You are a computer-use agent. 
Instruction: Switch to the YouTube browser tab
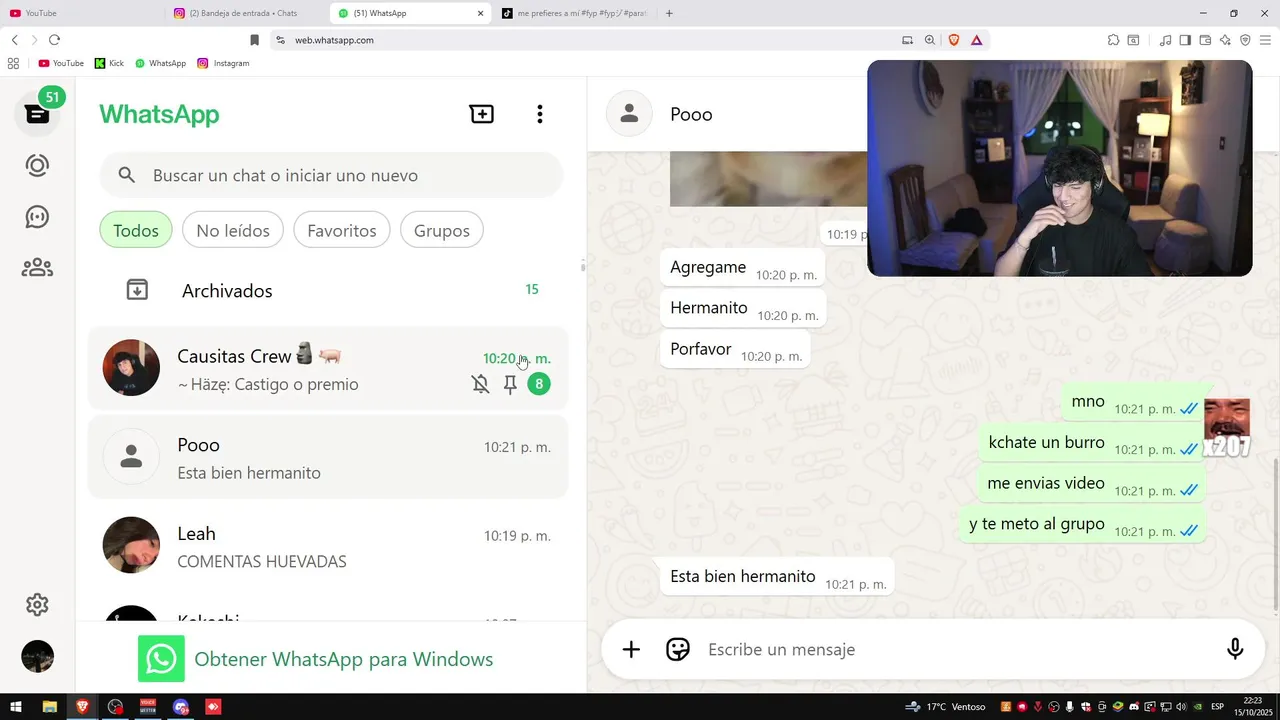pos(82,13)
